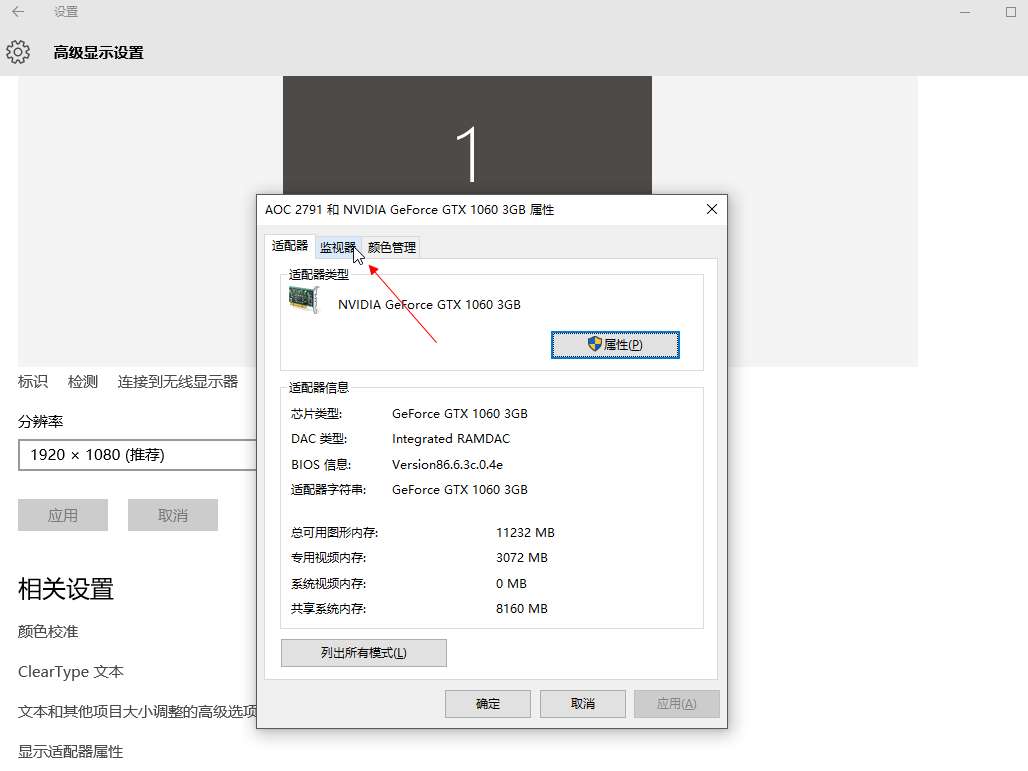Close the adapter properties dialog
The width and height of the screenshot is (1028, 771).
pos(712,210)
